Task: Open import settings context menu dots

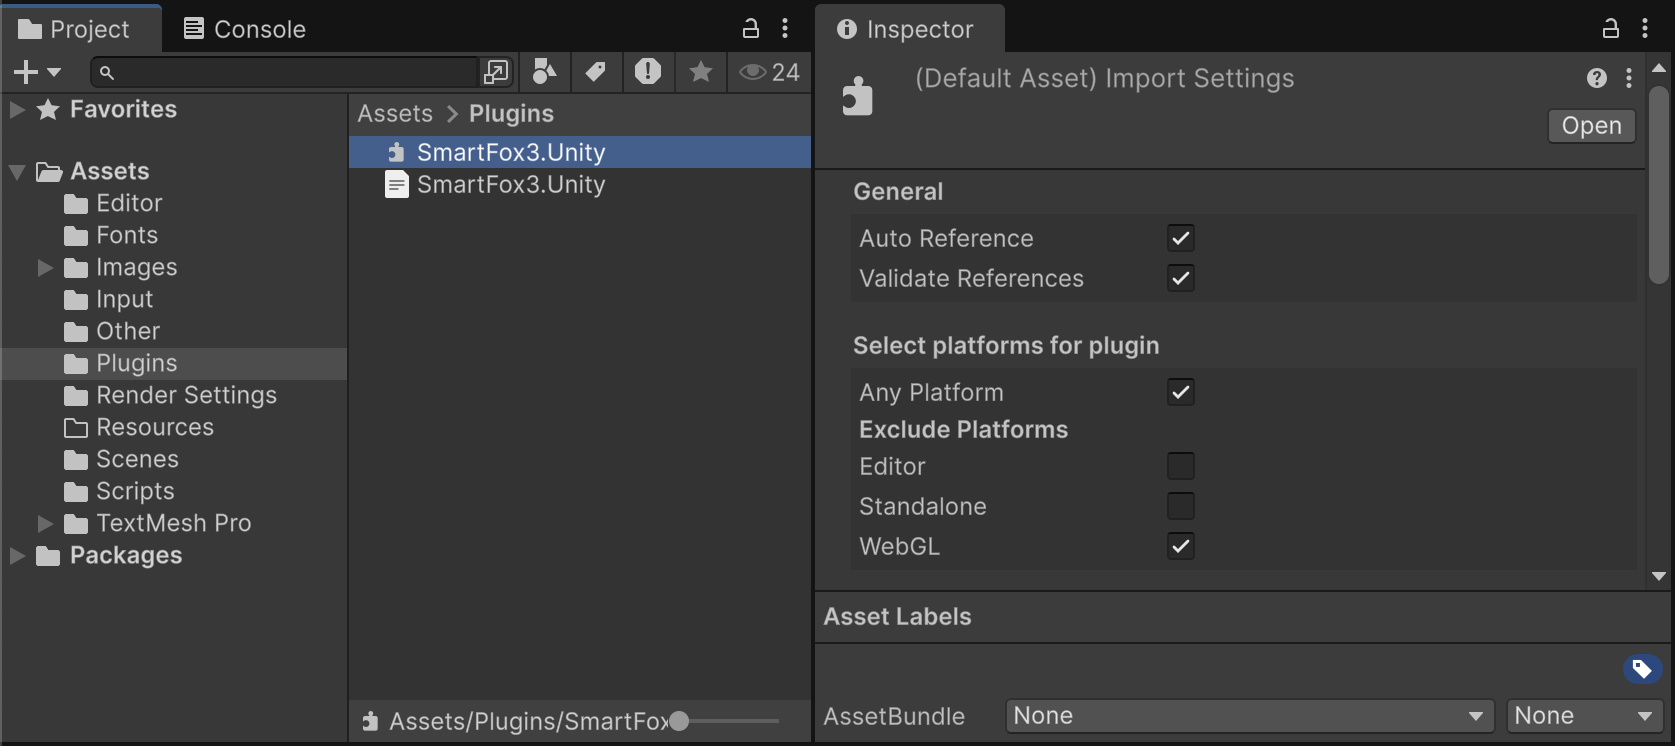Action: [x=1629, y=78]
